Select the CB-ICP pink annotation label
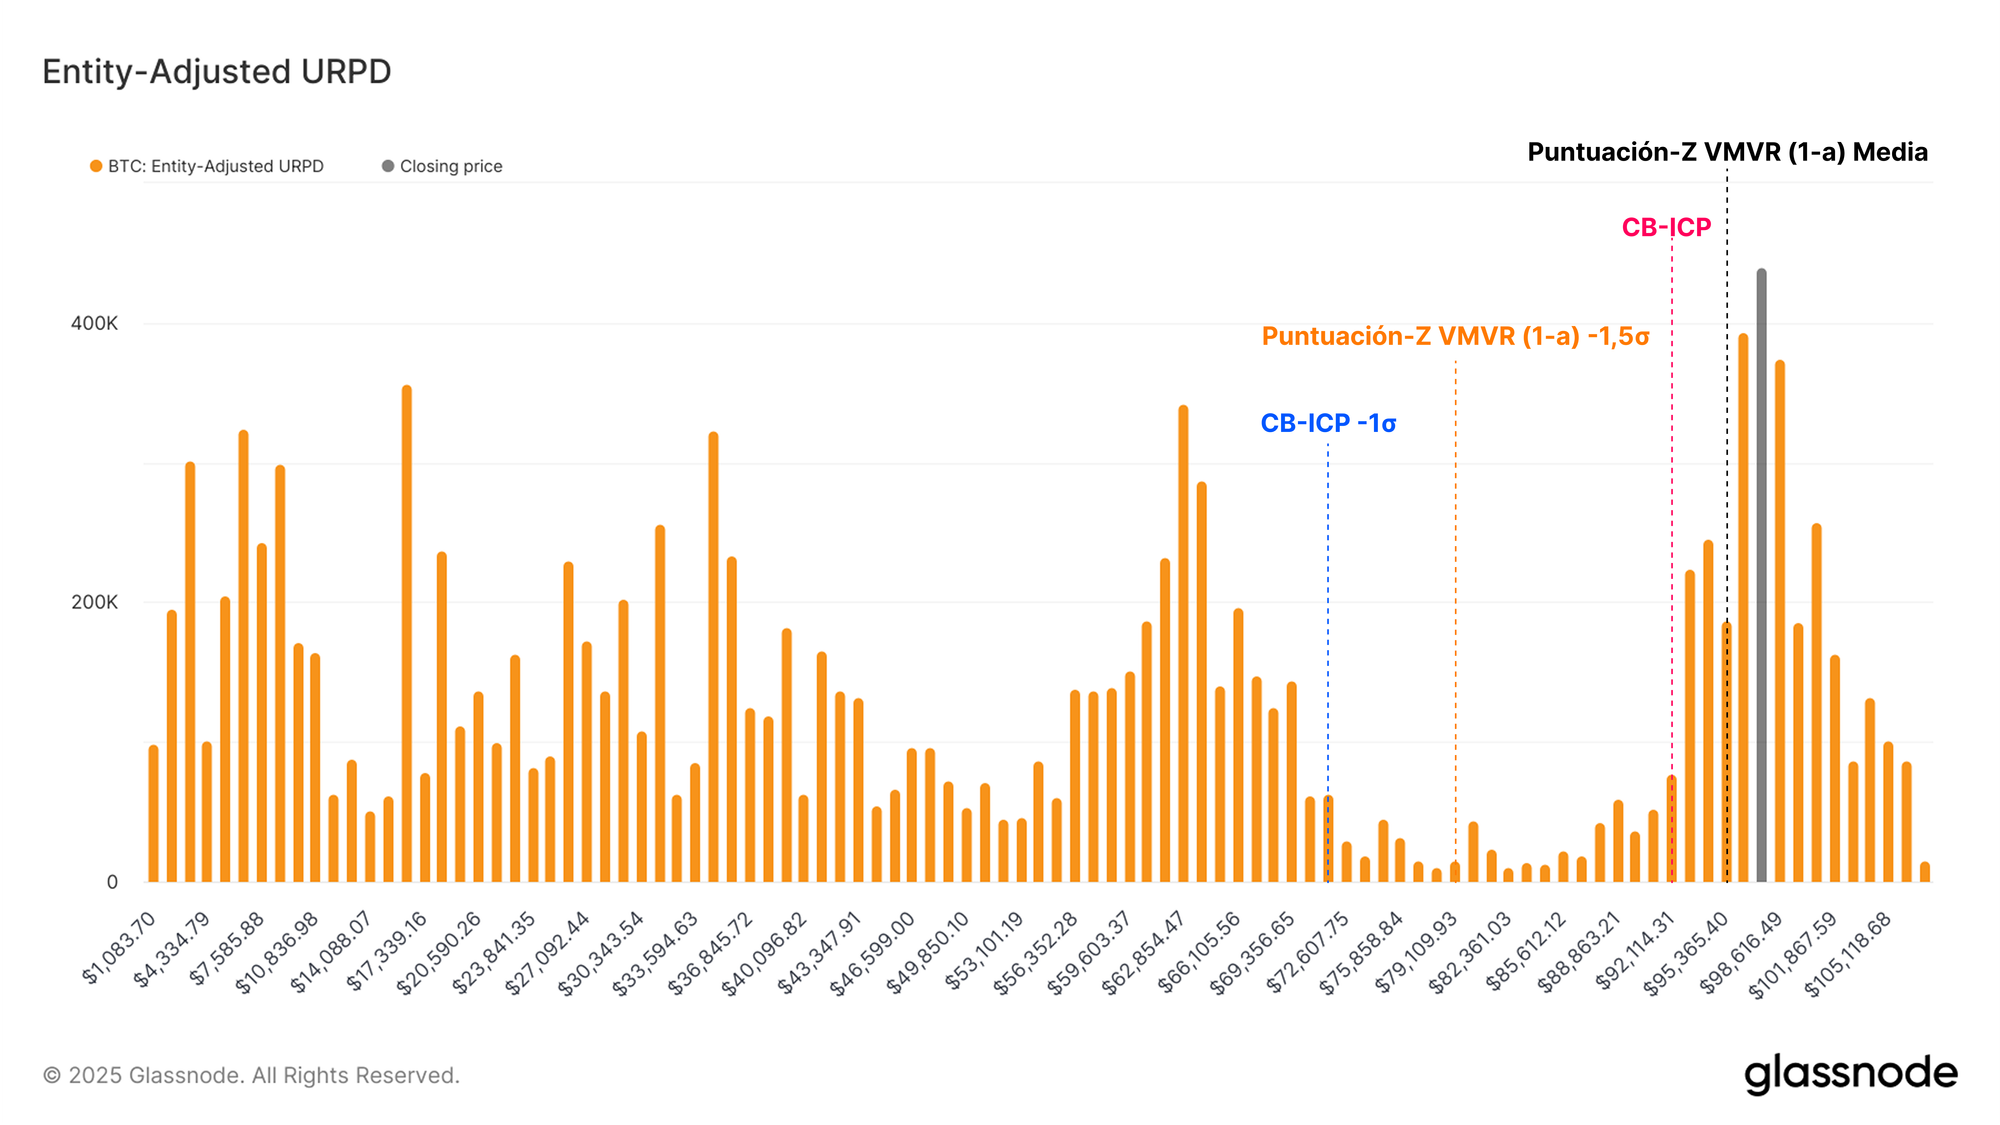This screenshot has width=2000, height=1125. (1666, 228)
